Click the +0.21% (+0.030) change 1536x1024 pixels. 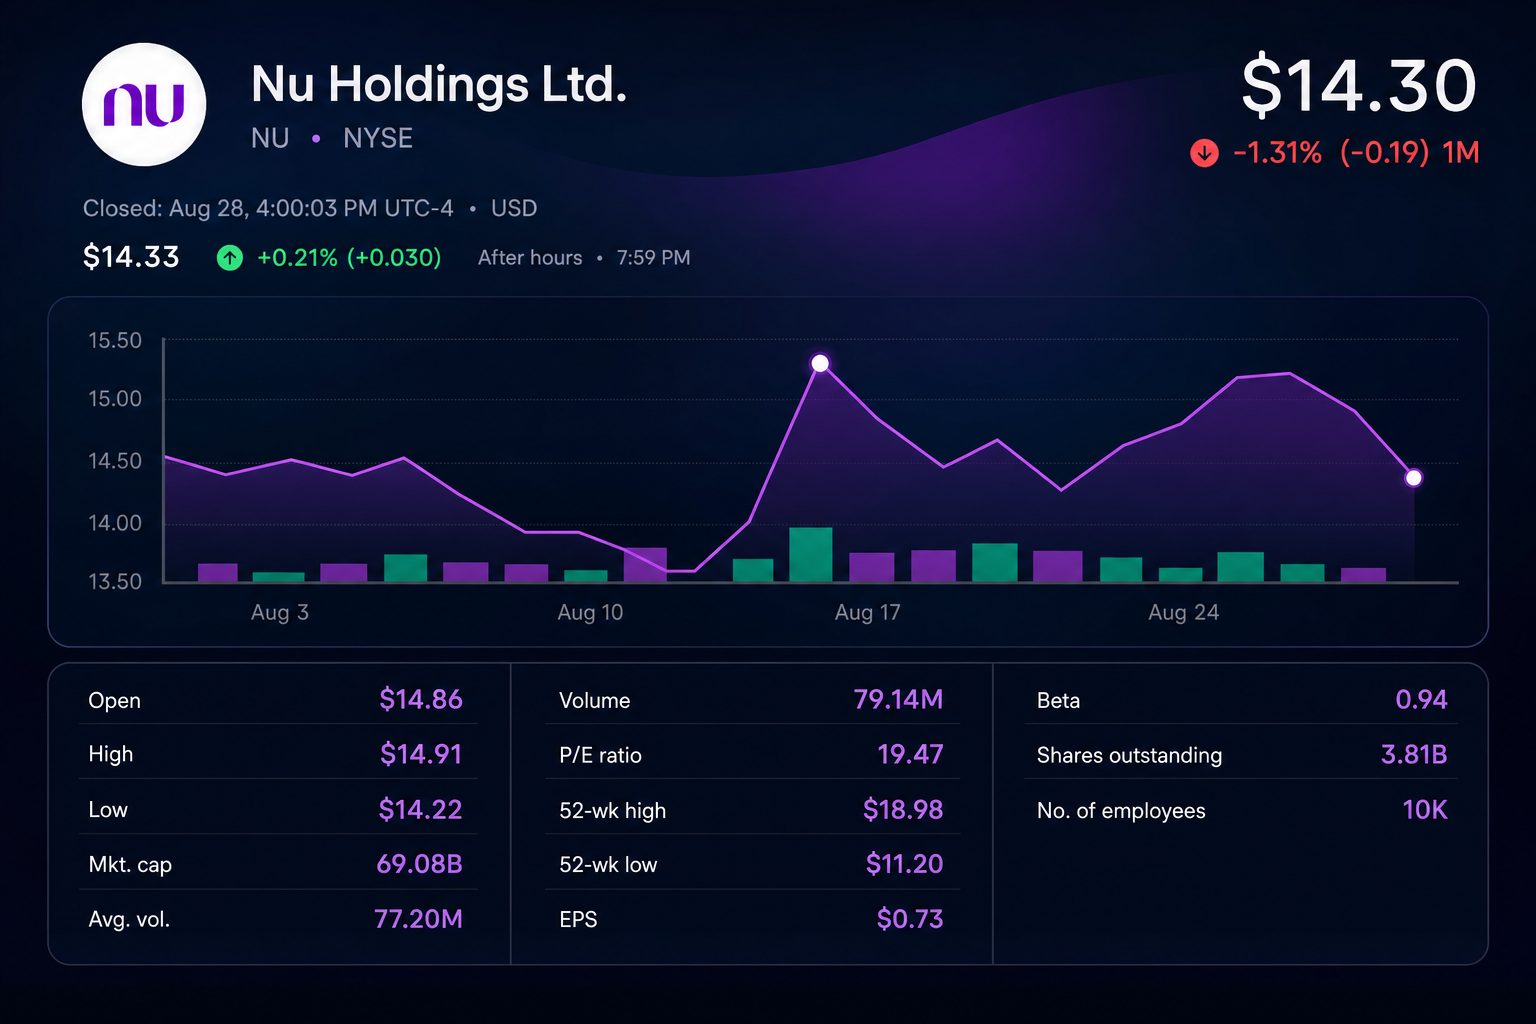pos(349,258)
